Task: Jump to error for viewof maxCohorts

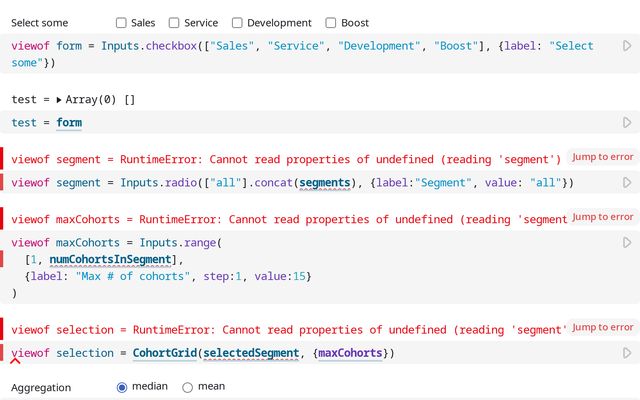Action: pyautogui.click(x=602, y=217)
